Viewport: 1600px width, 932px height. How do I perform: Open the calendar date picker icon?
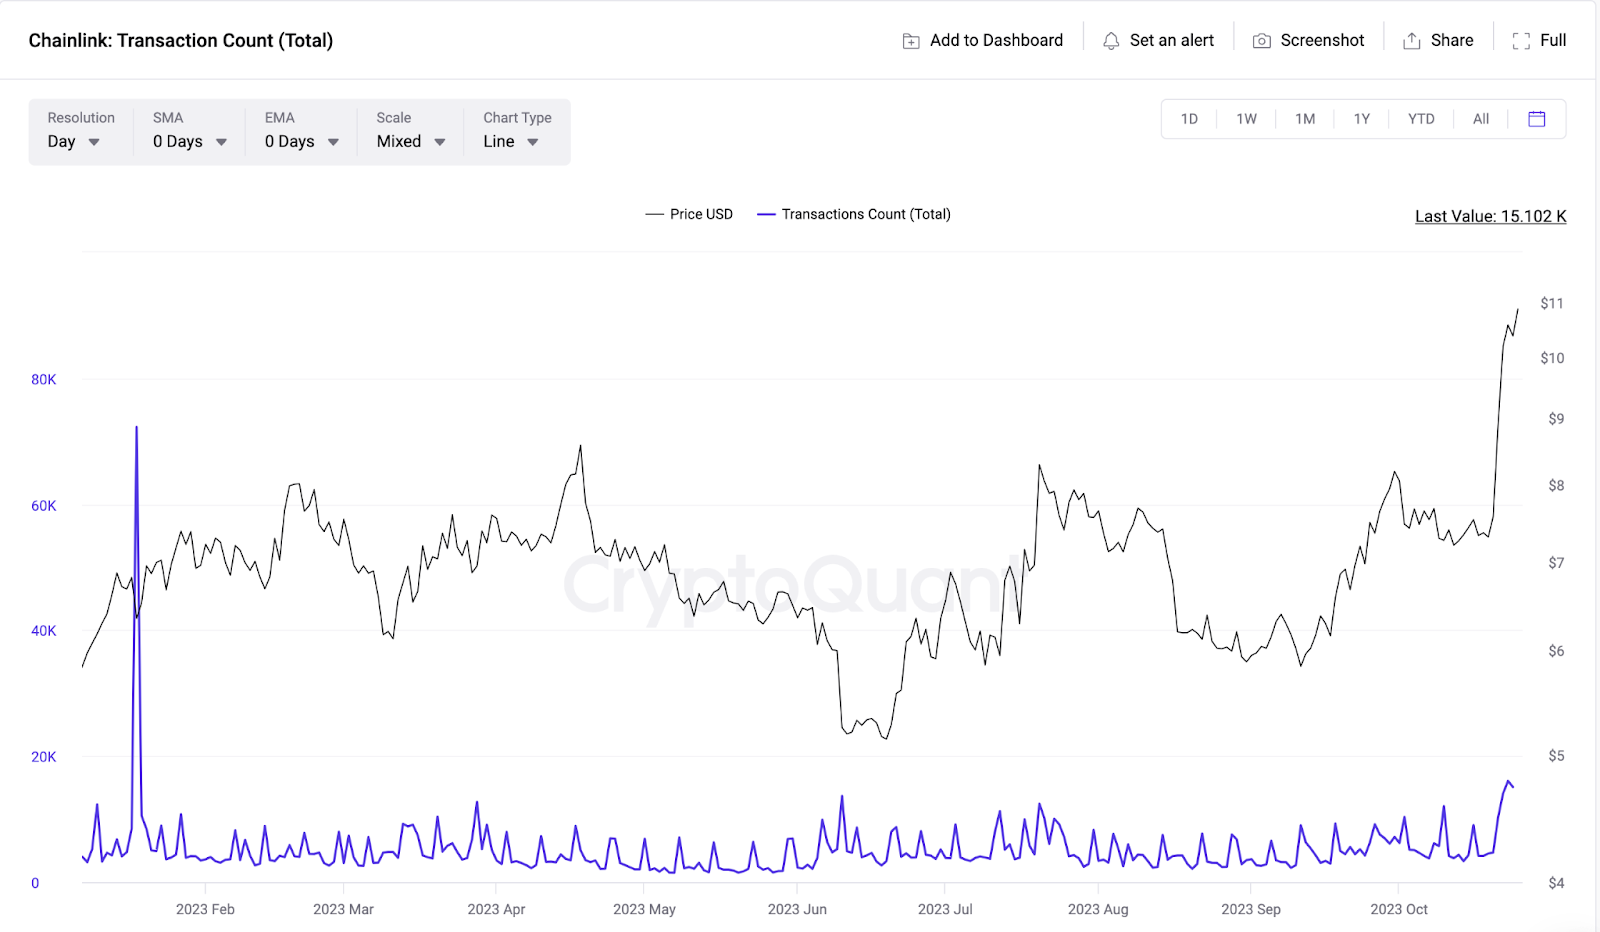pyautogui.click(x=1537, y=119)
